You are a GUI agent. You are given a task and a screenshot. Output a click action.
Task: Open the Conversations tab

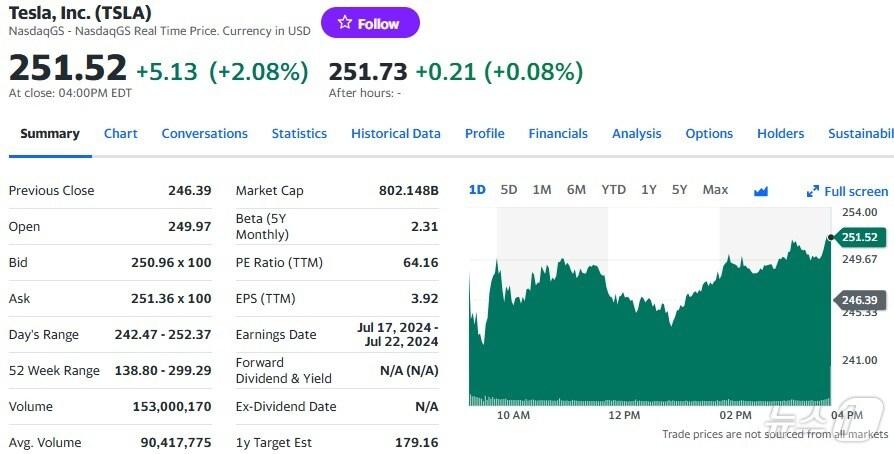click(x=204, y=134)
